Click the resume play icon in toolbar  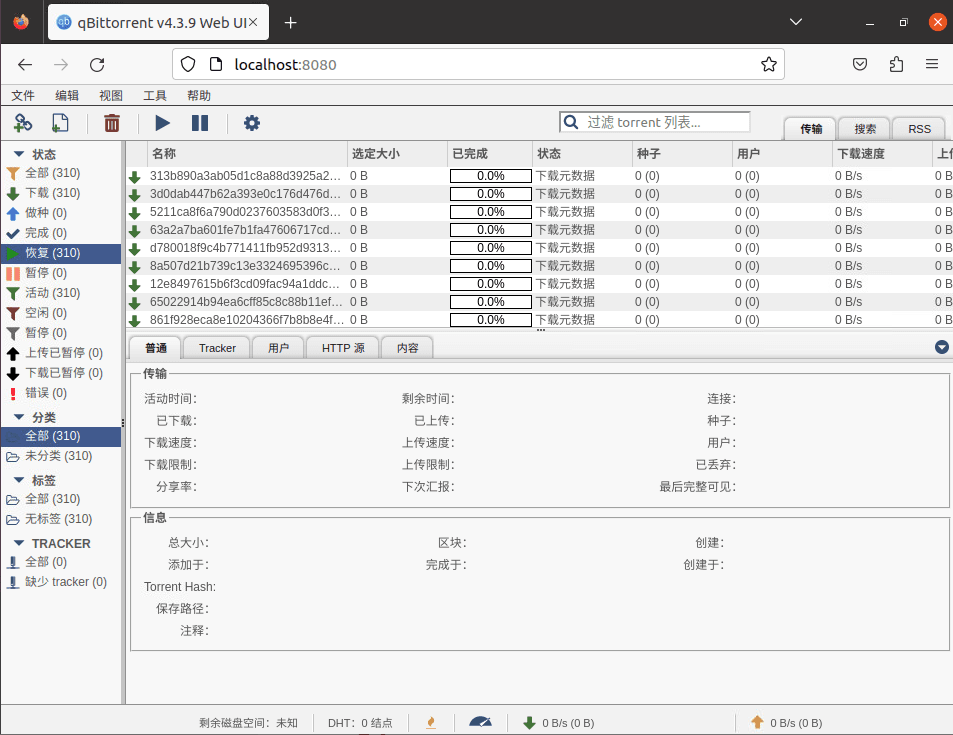pos(162,123)
